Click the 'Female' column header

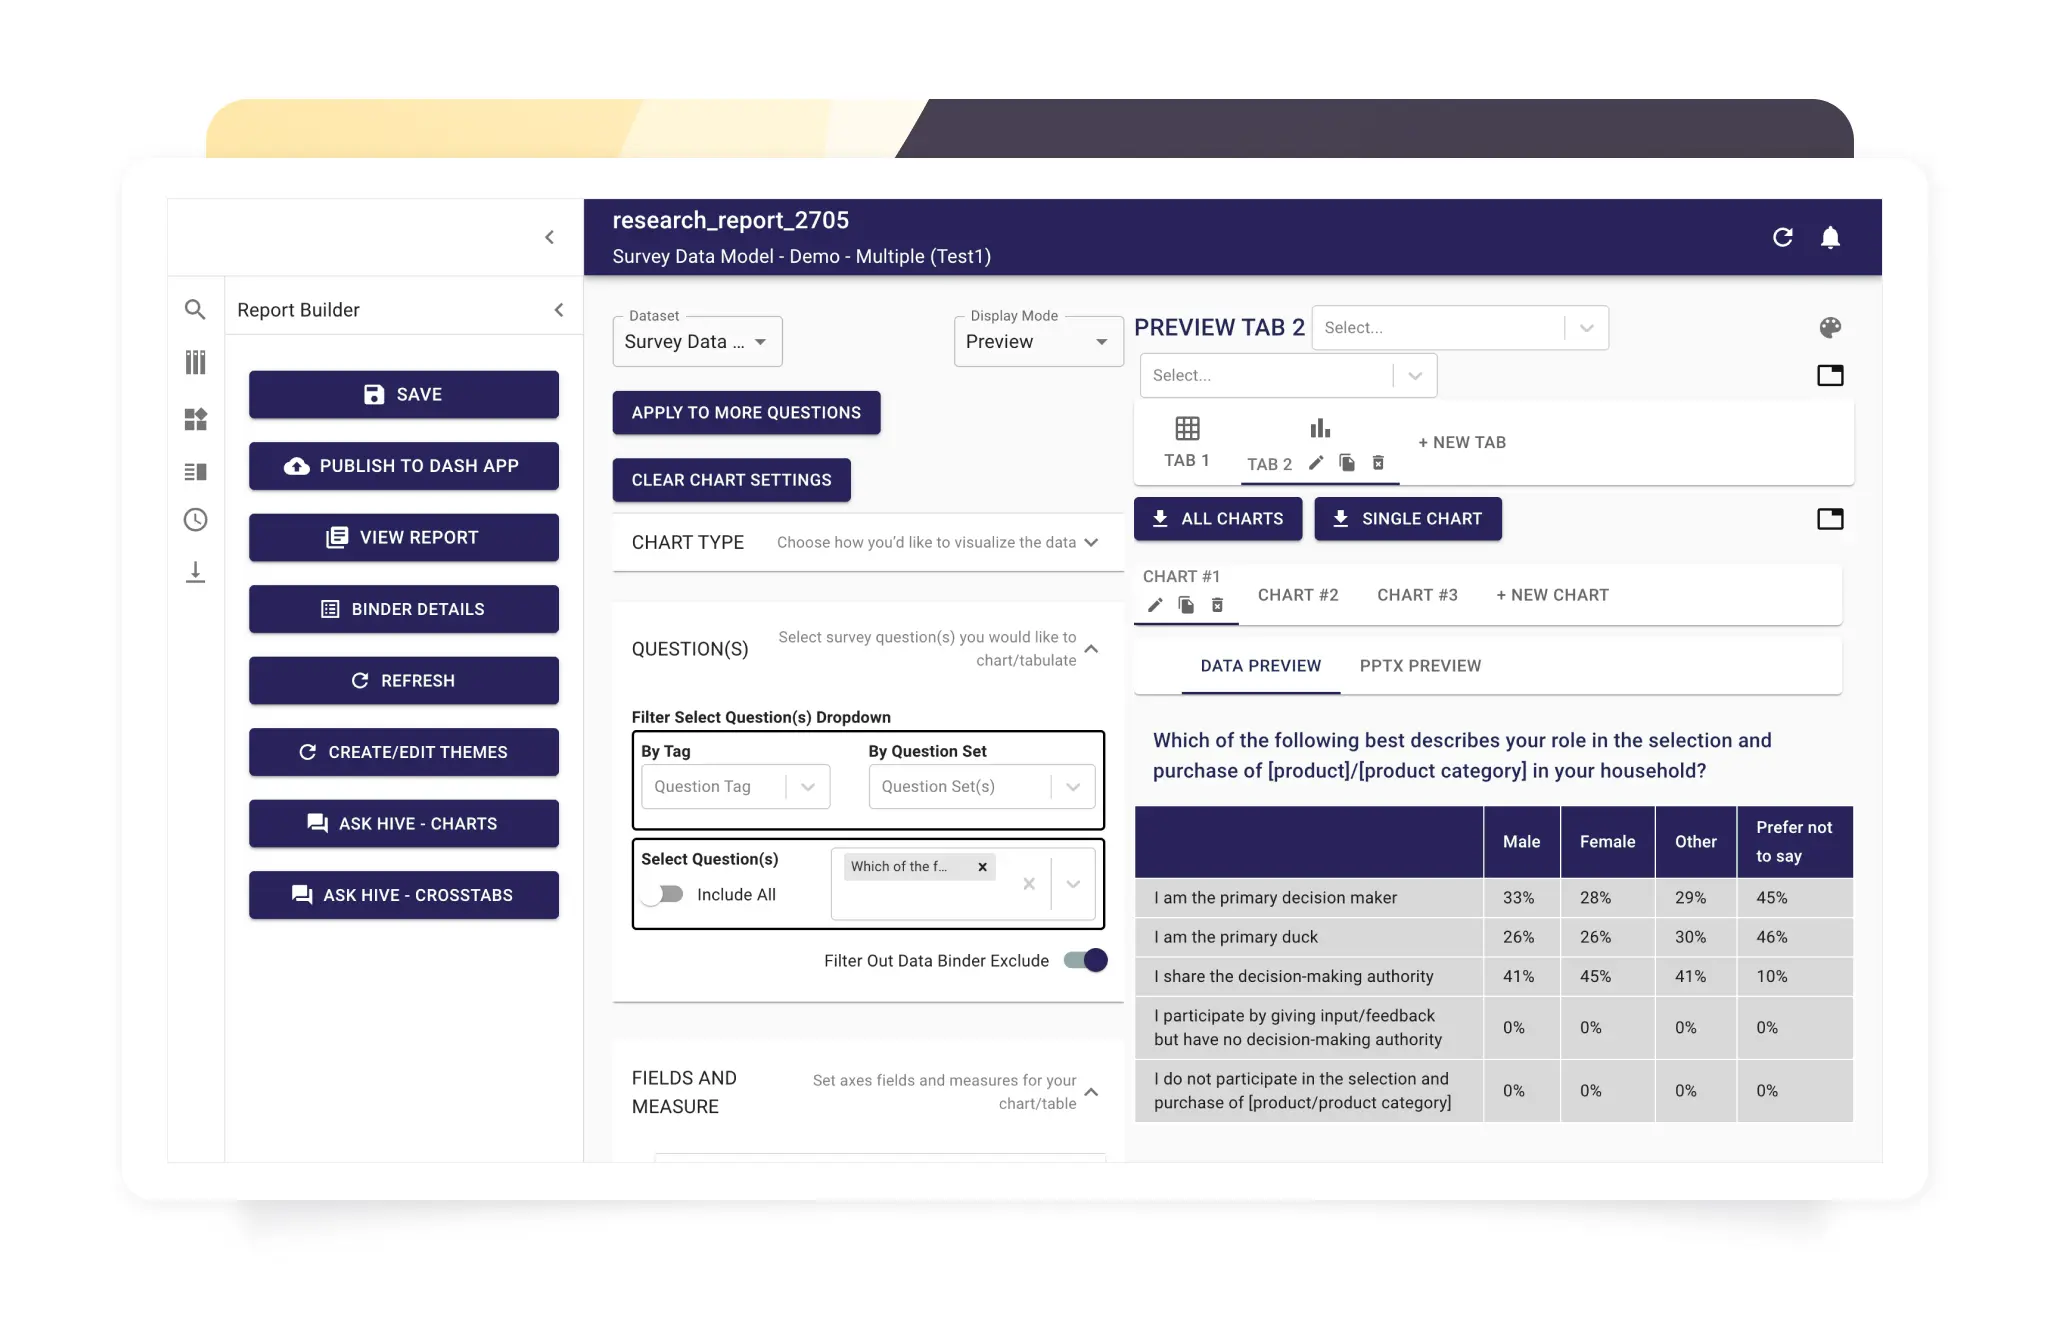[1607, 842]
